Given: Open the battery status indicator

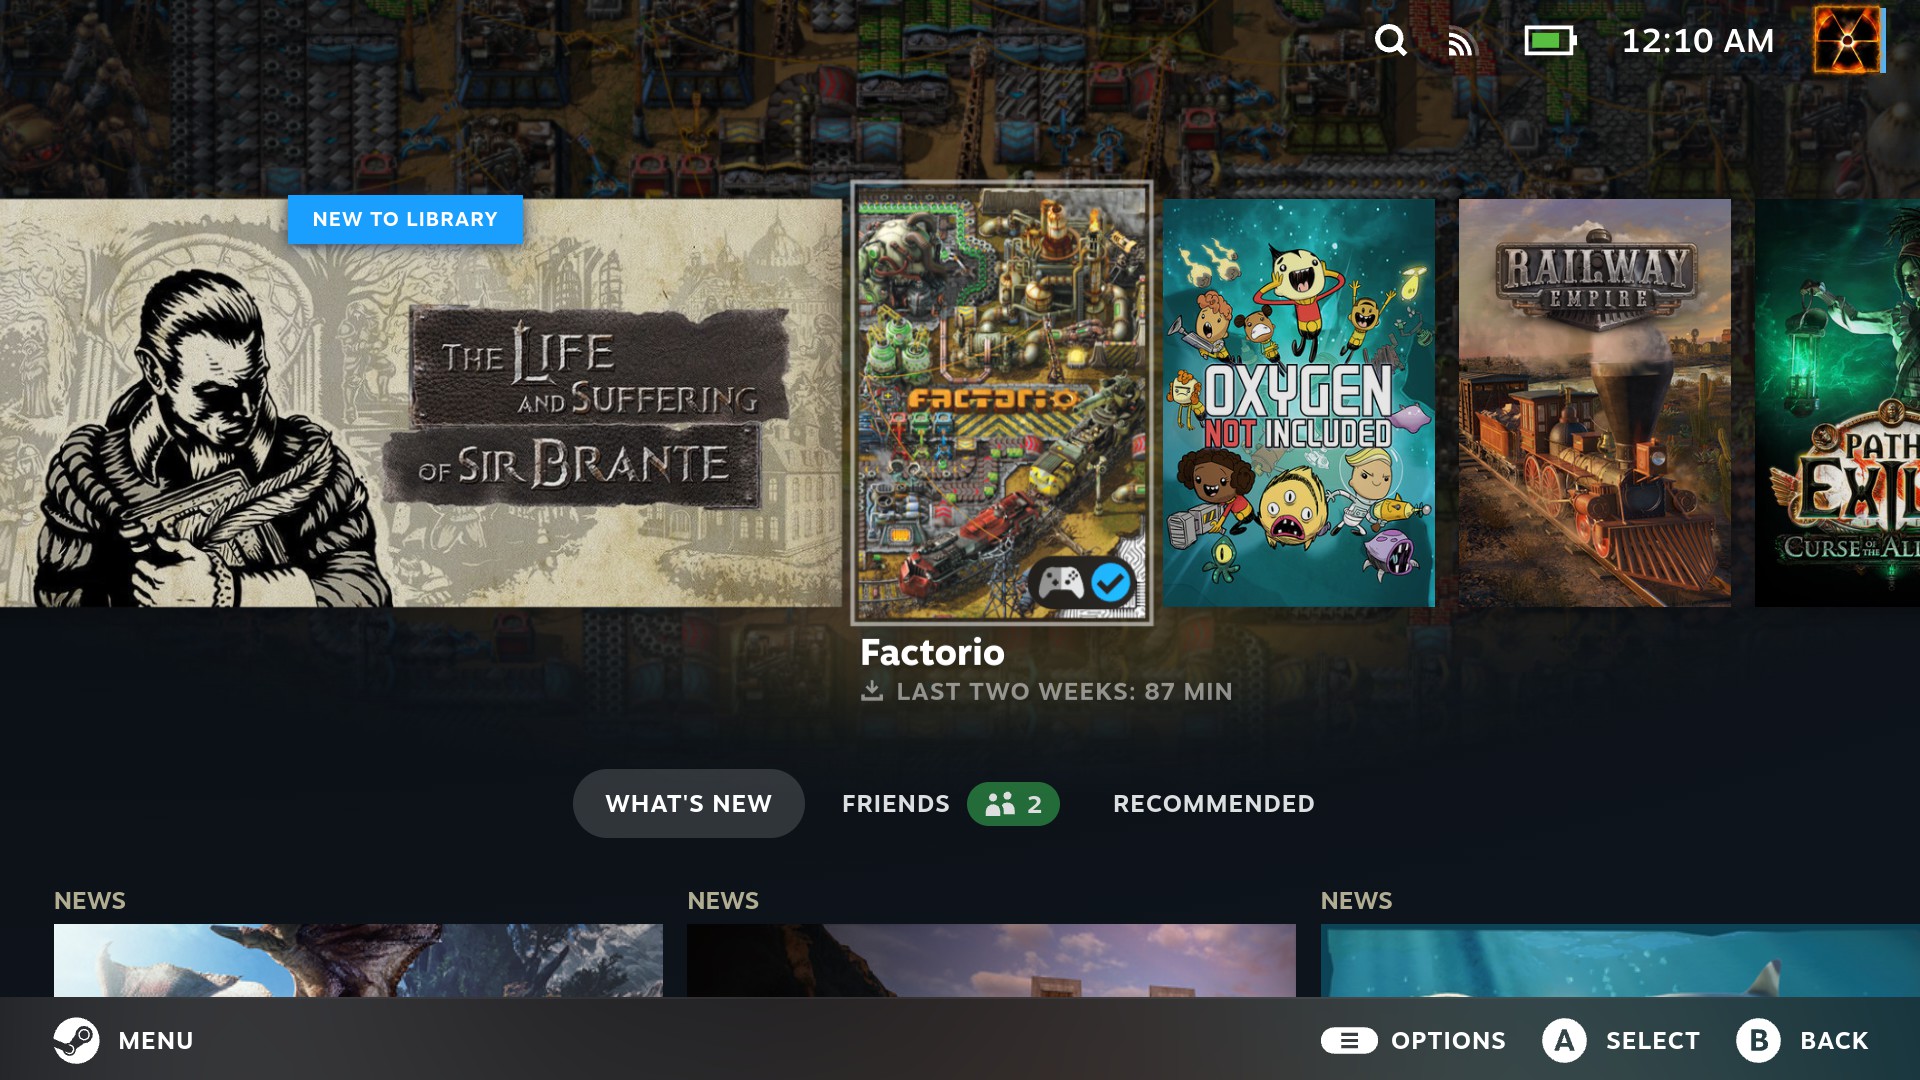Looking at the screenshot, I should click(x=1550, y=41).
